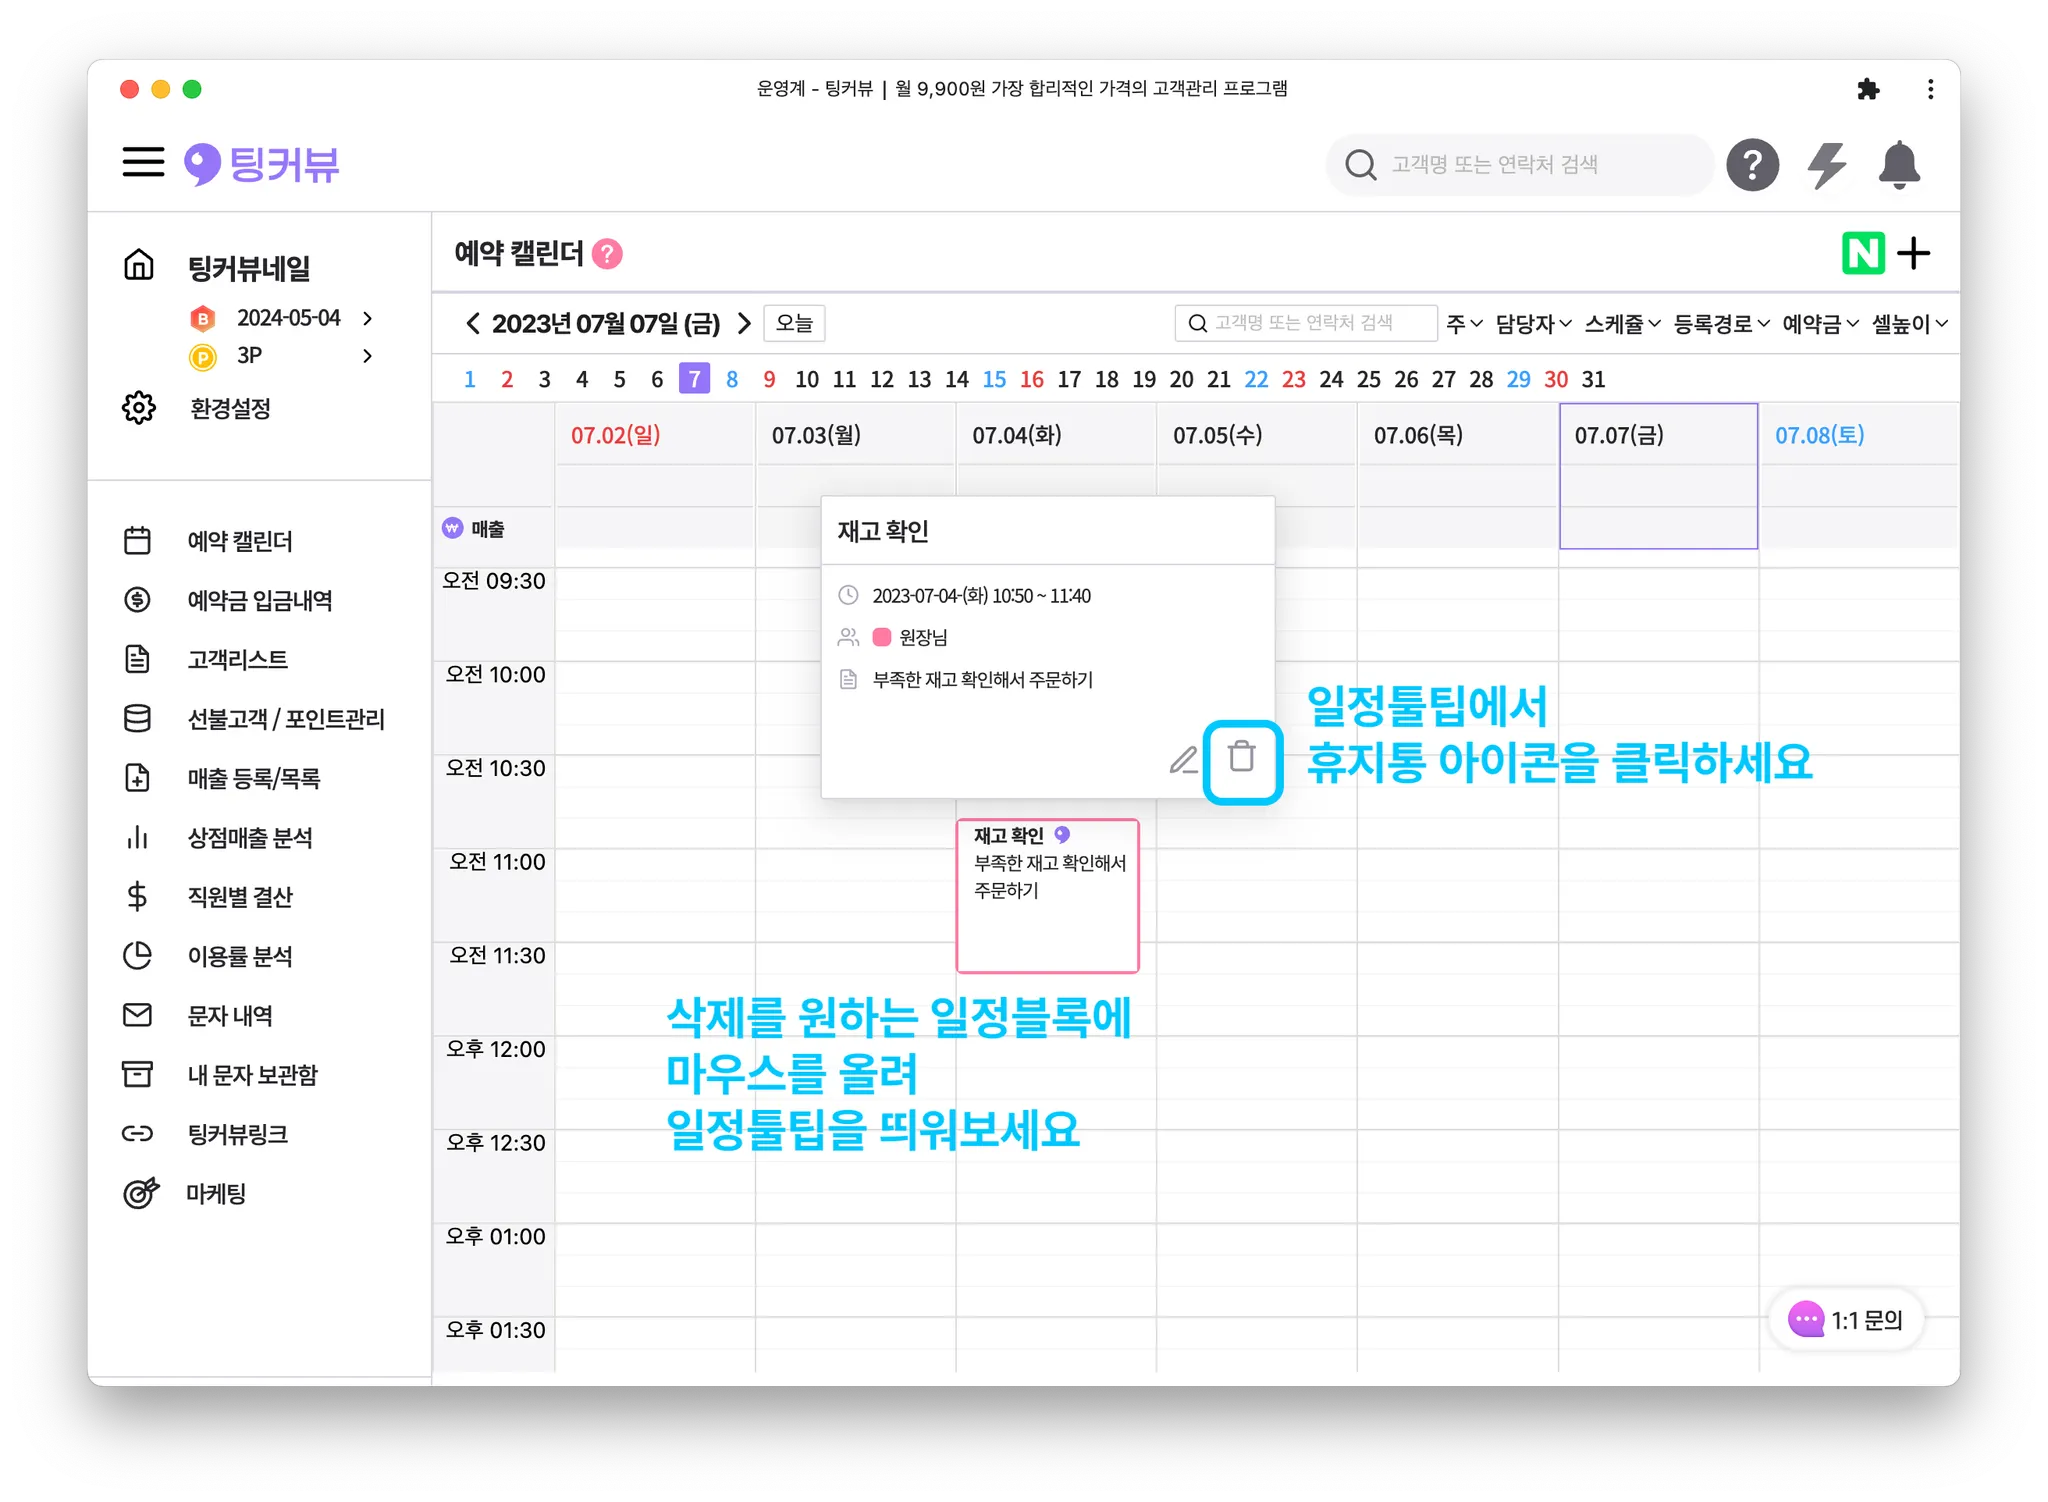Click the plus icon to add reservation
2048x1502 pixels.
(x=1913, y=253)
